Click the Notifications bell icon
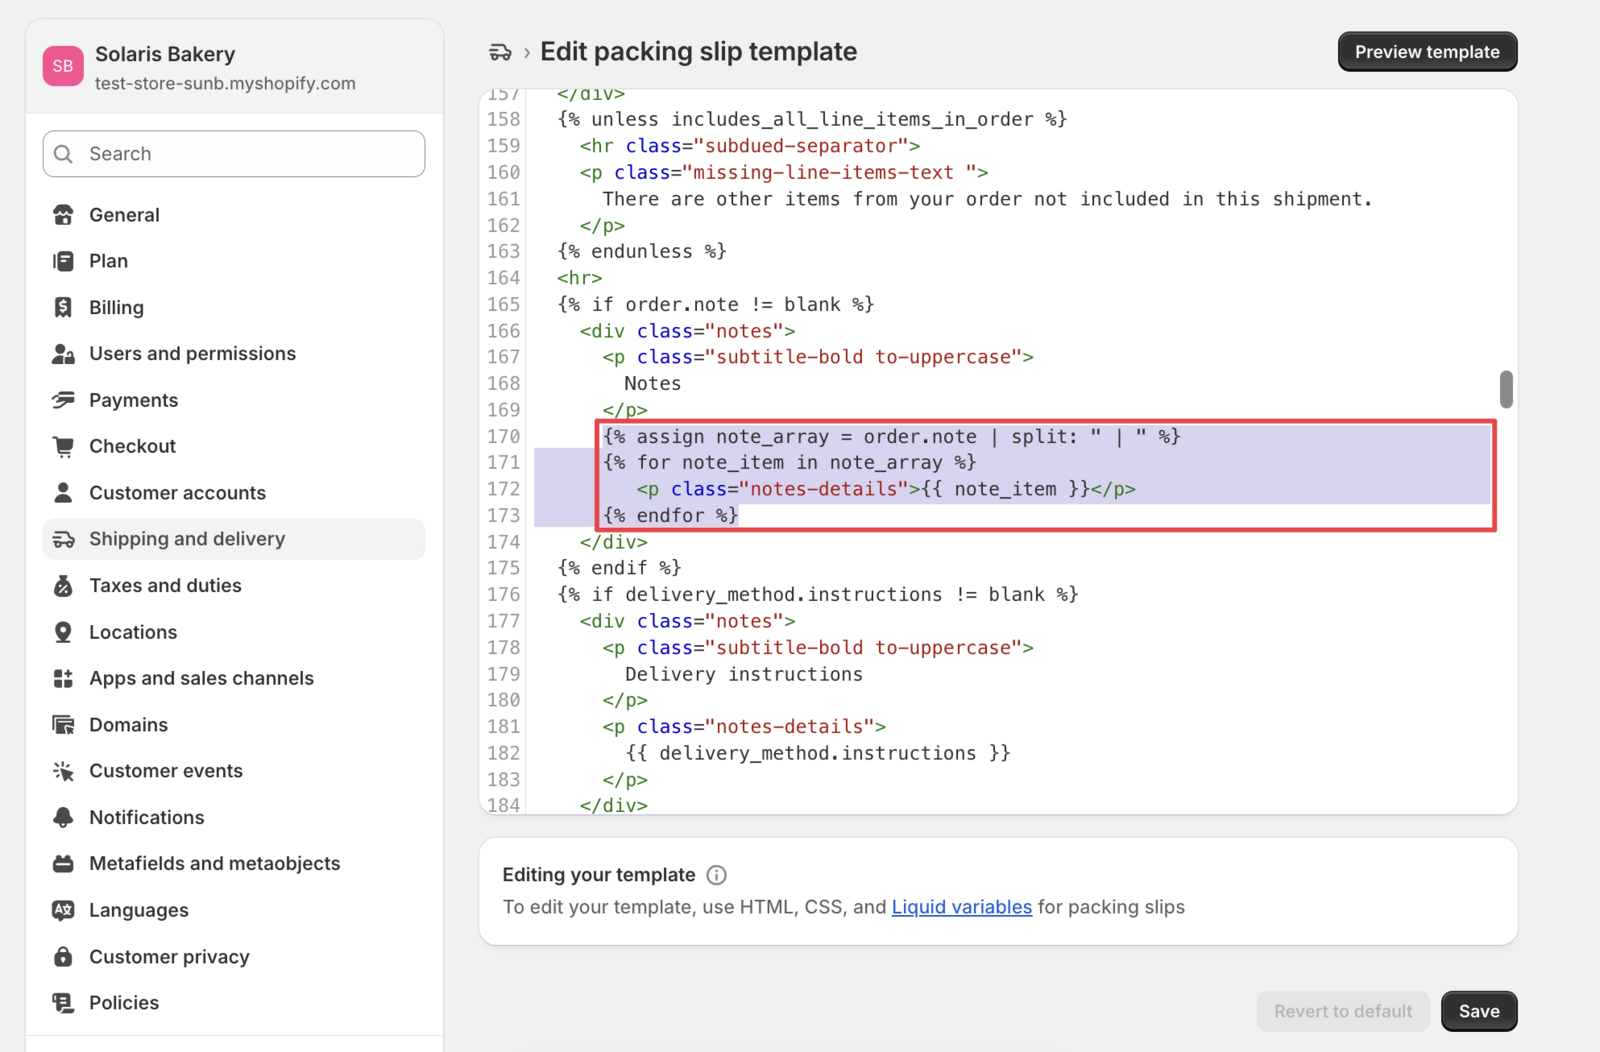Viewport: 1600px width, 1052px height. pos(63,817)
